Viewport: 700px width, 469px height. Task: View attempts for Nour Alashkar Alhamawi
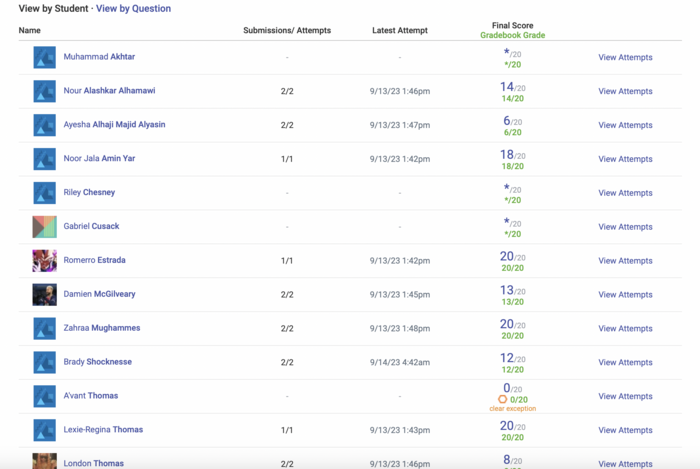click(x=625, y=91)
